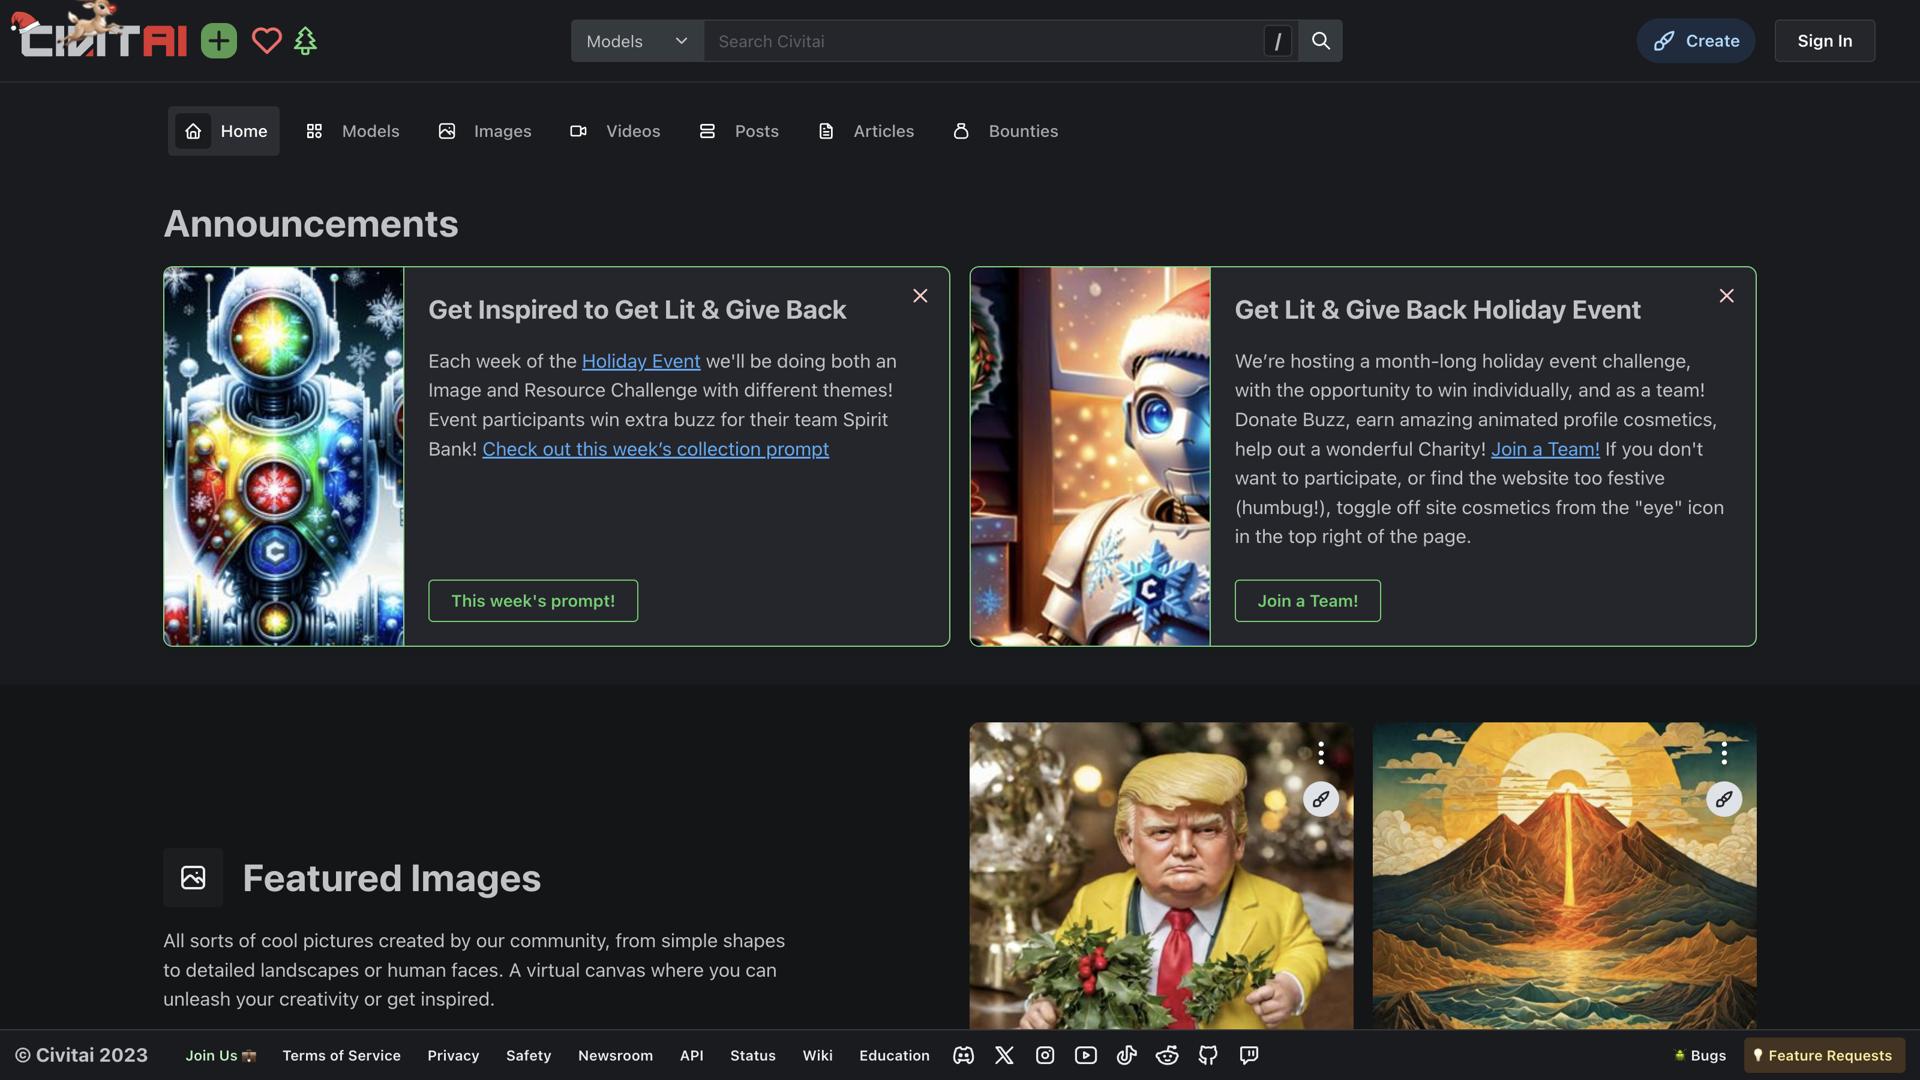Open the YouTube icon in footer
Viewport: 1920px width, 1080px height.
1085,1055
